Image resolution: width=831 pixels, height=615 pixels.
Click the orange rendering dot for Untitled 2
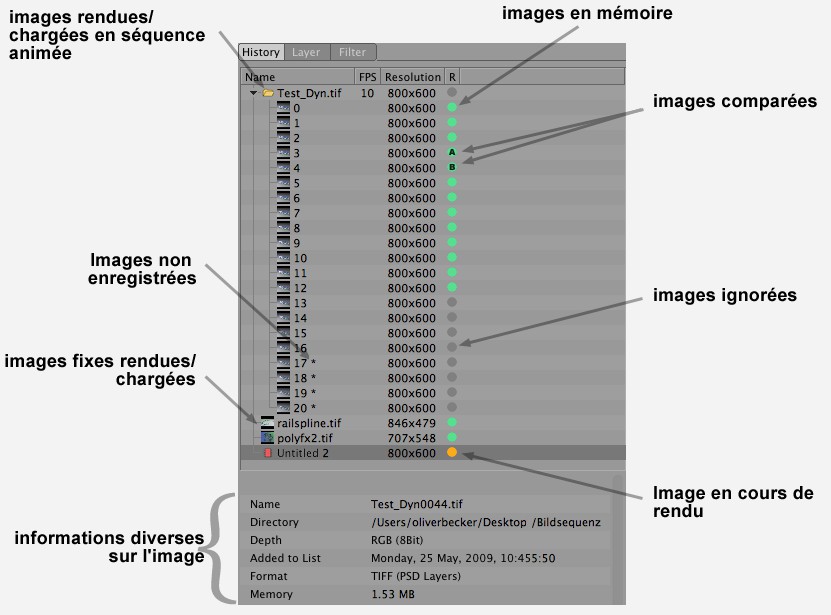coord(452,453)
